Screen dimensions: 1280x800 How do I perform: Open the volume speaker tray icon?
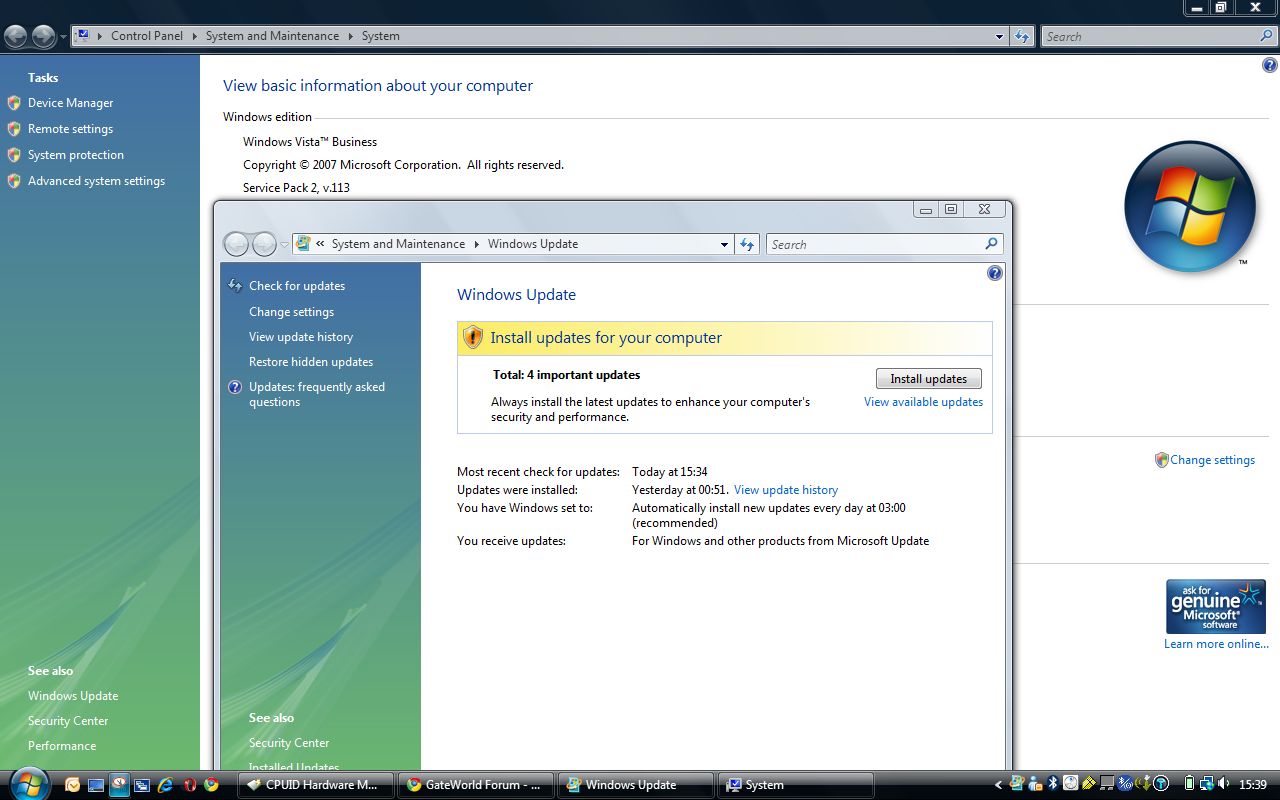[x=1225, y=784]
